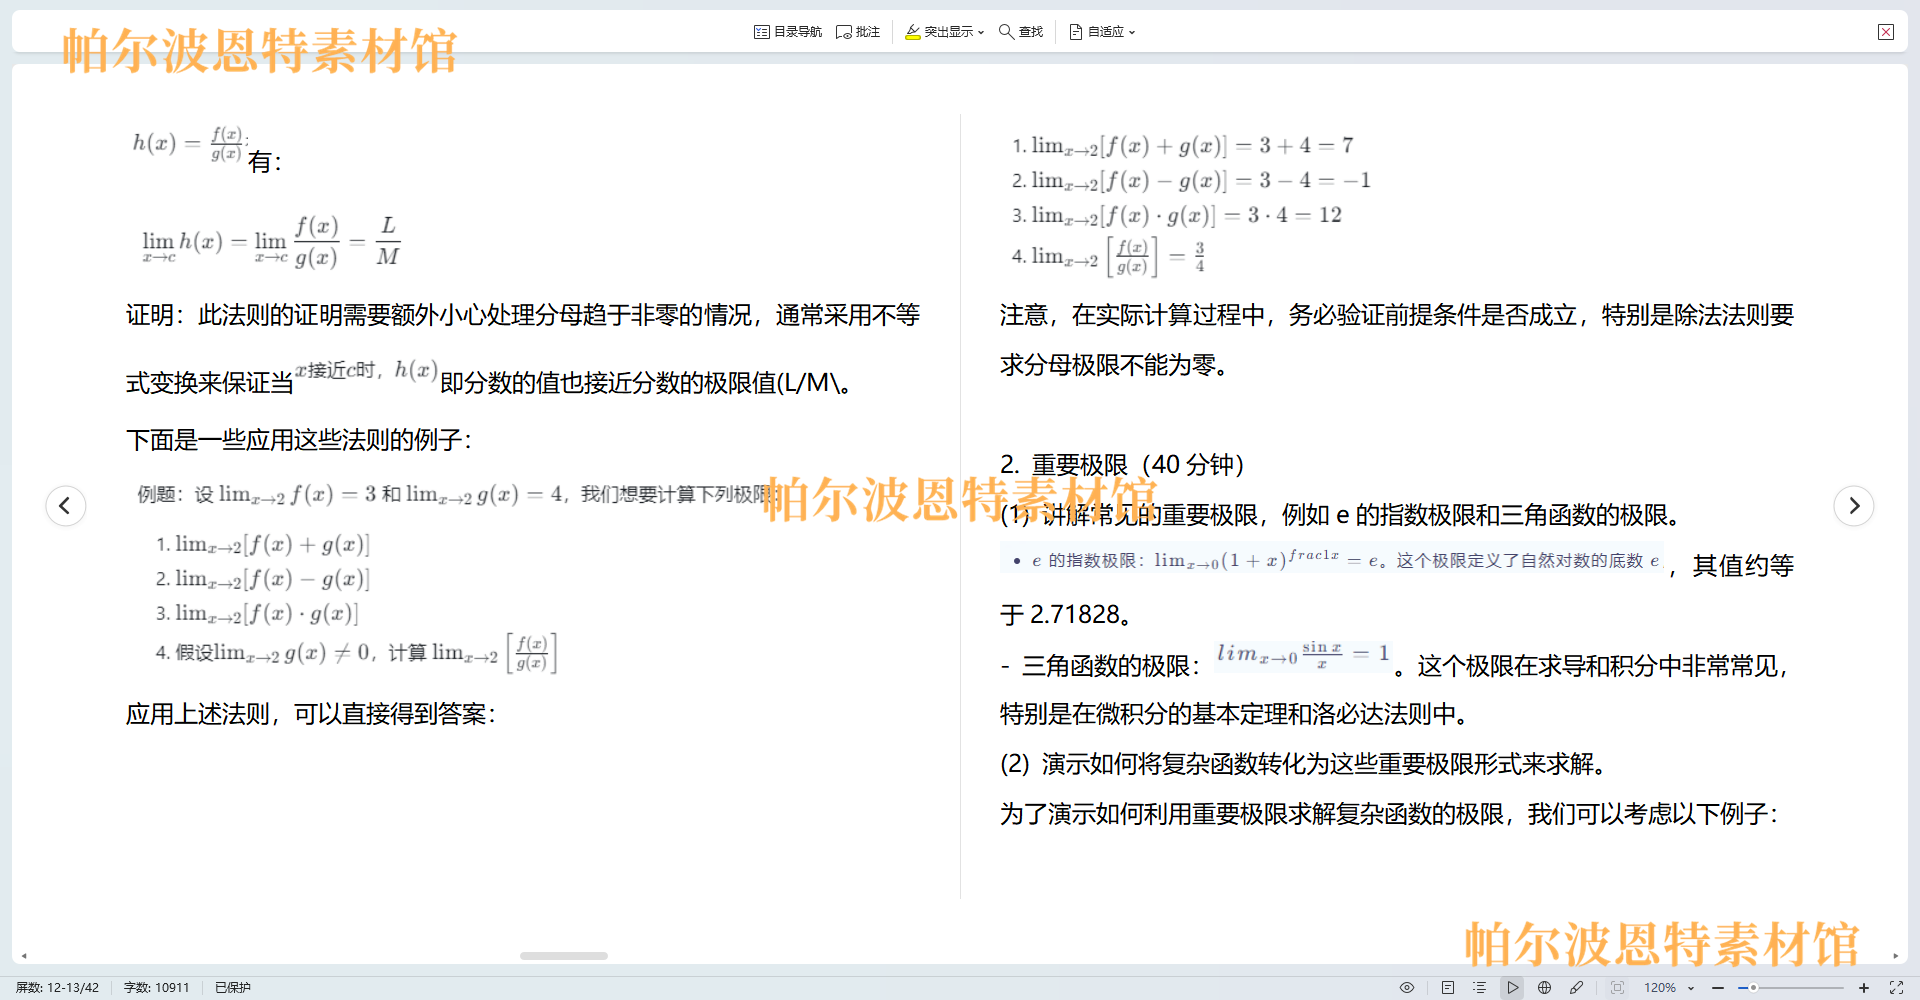This screenshot has height=1000, width=1920.
Task: Click the zoom slider handle
Action: (x=1753, y=987)
